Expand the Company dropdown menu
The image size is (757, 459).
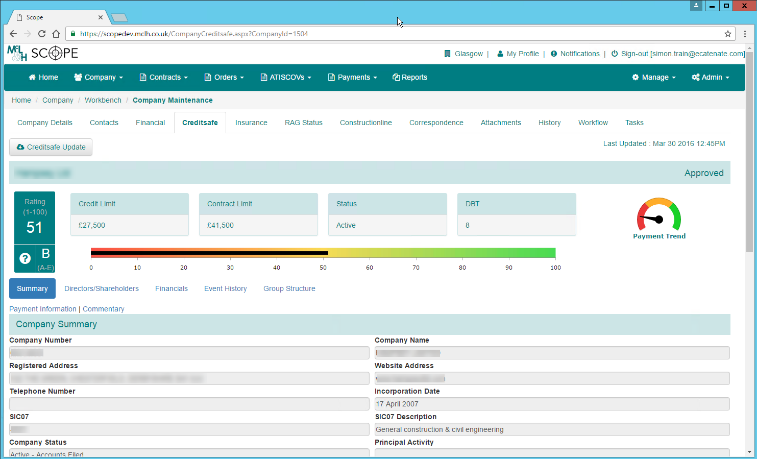pyautogui.click(x=98, y=77)
